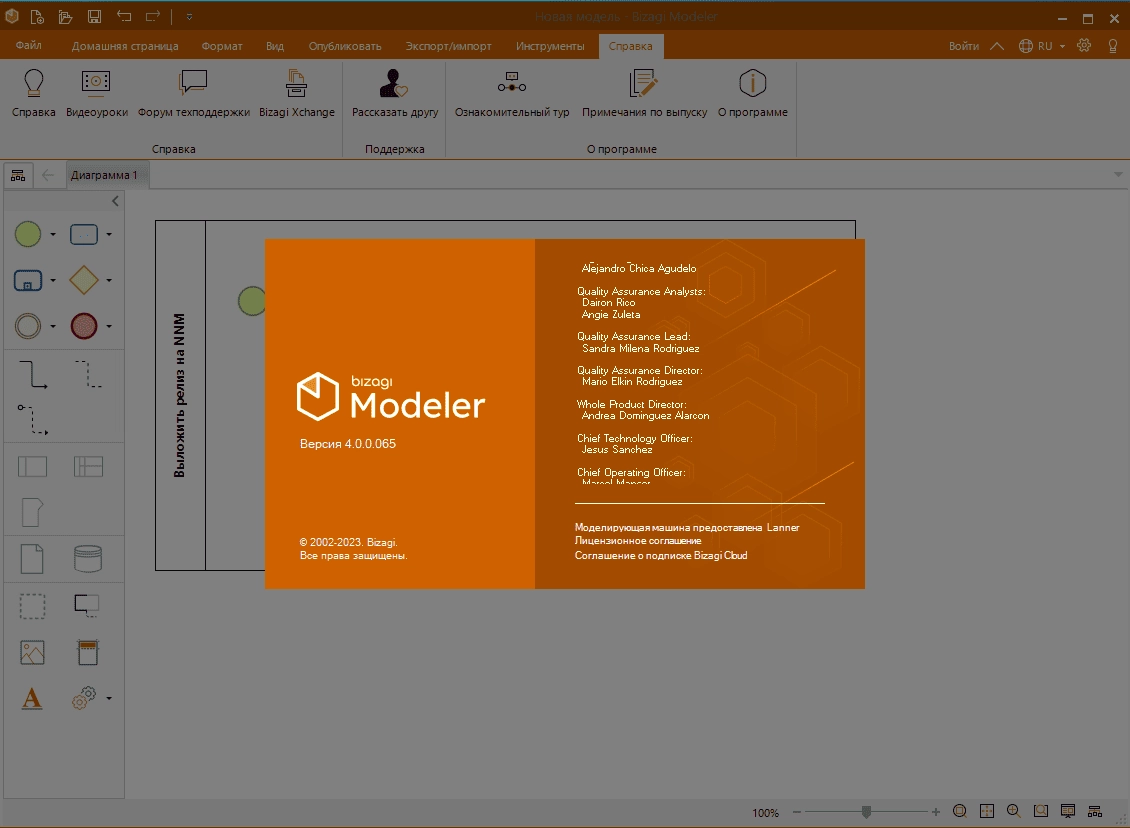Click the lightbulb tips icon top right
This screenshot has width=1130, height=828.
[1113, 46]
